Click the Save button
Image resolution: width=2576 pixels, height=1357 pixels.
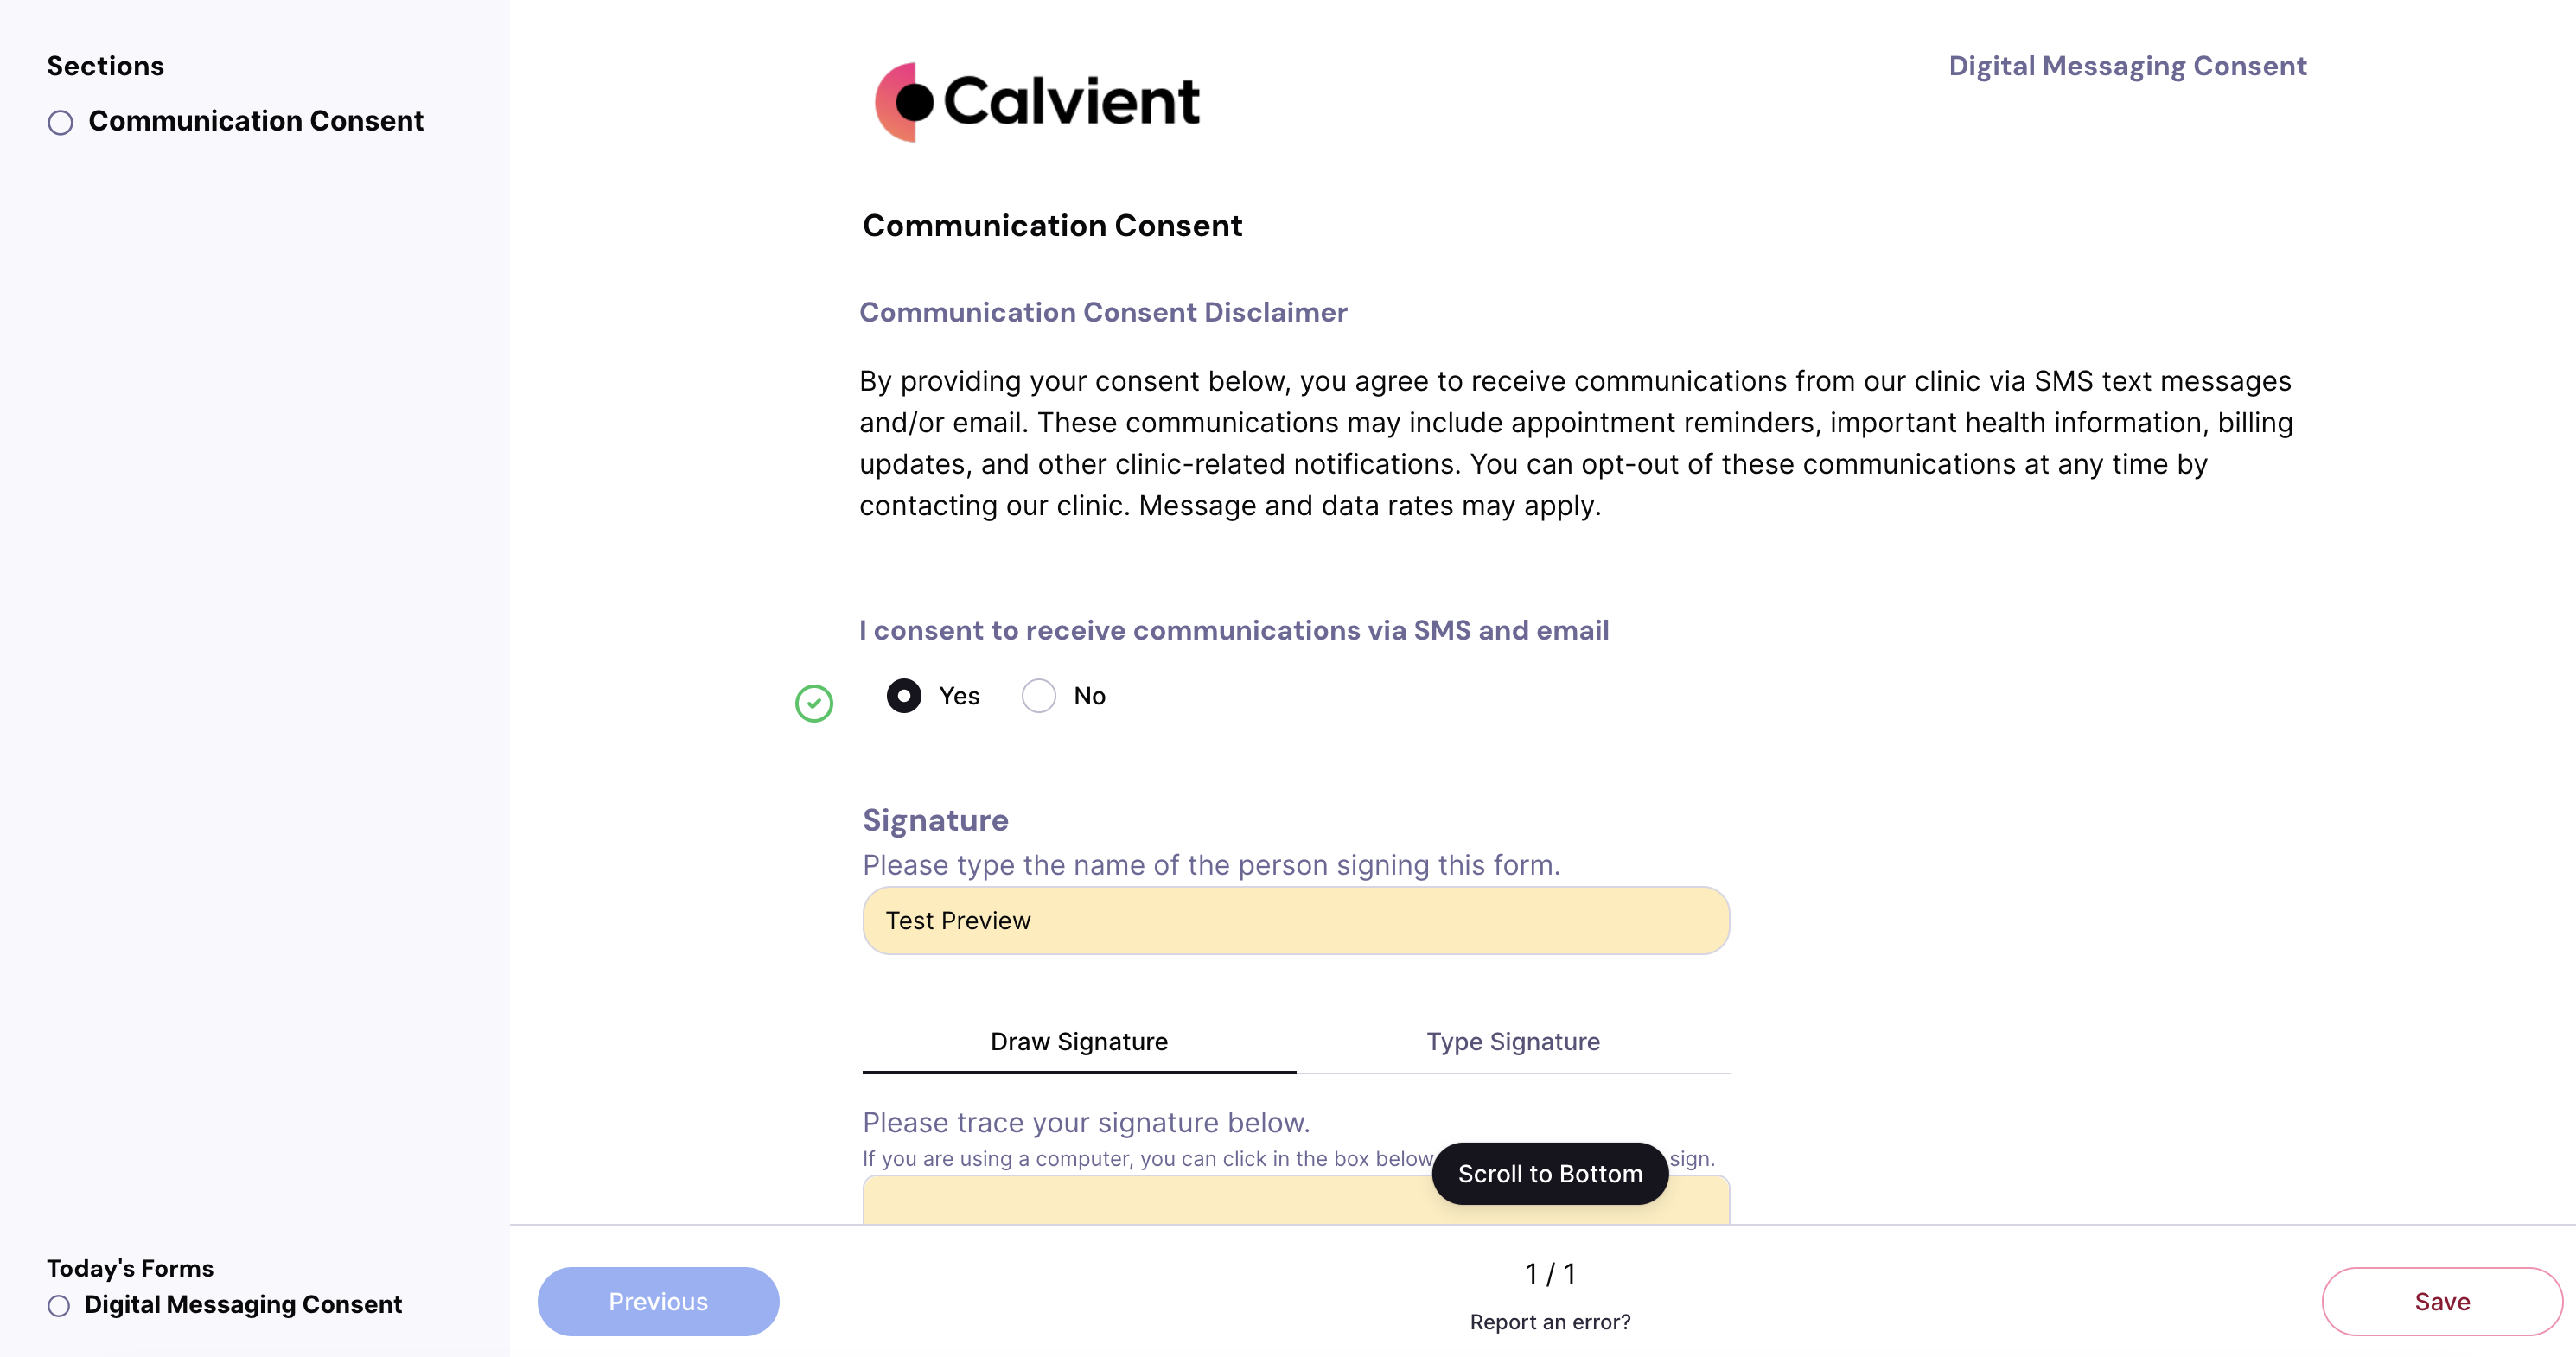pyautogui.click(x=2441, y=1302)
